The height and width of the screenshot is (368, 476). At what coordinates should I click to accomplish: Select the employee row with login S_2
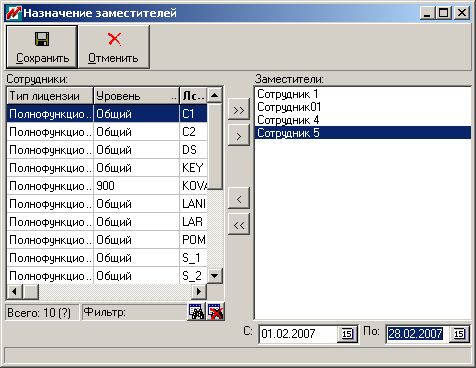click(x=107, y=276)
